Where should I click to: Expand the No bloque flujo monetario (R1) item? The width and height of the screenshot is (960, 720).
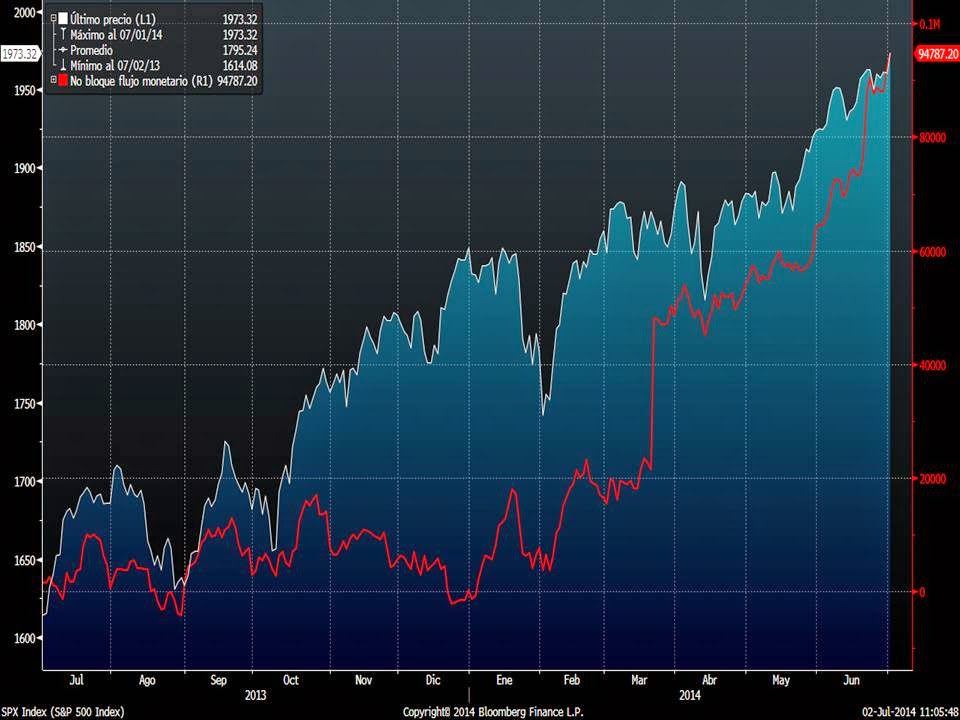tap(51, 80)
